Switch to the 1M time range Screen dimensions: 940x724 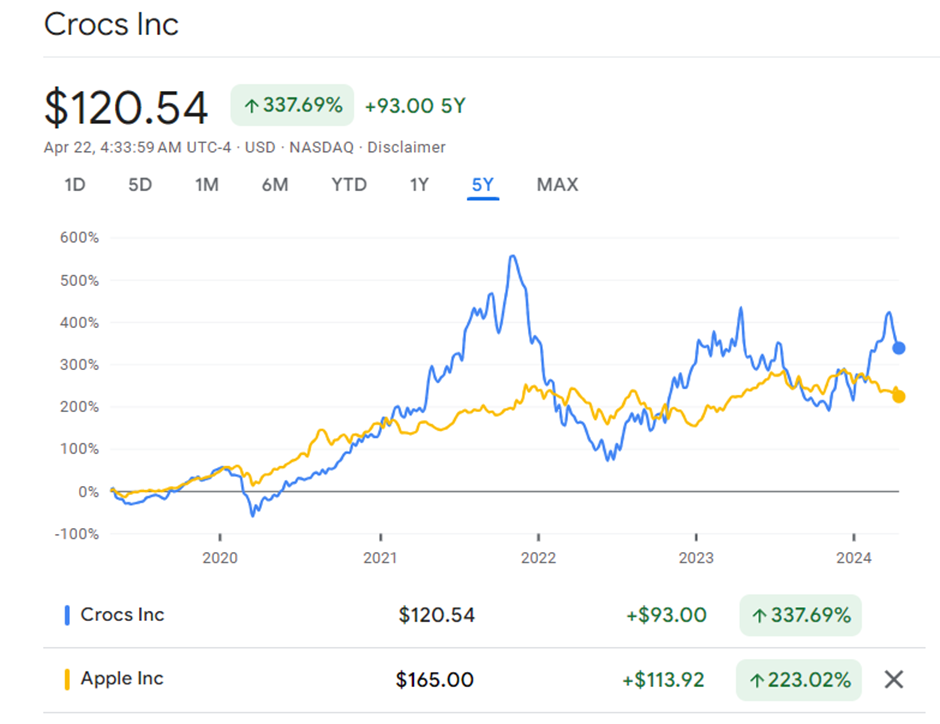point(207,185)
